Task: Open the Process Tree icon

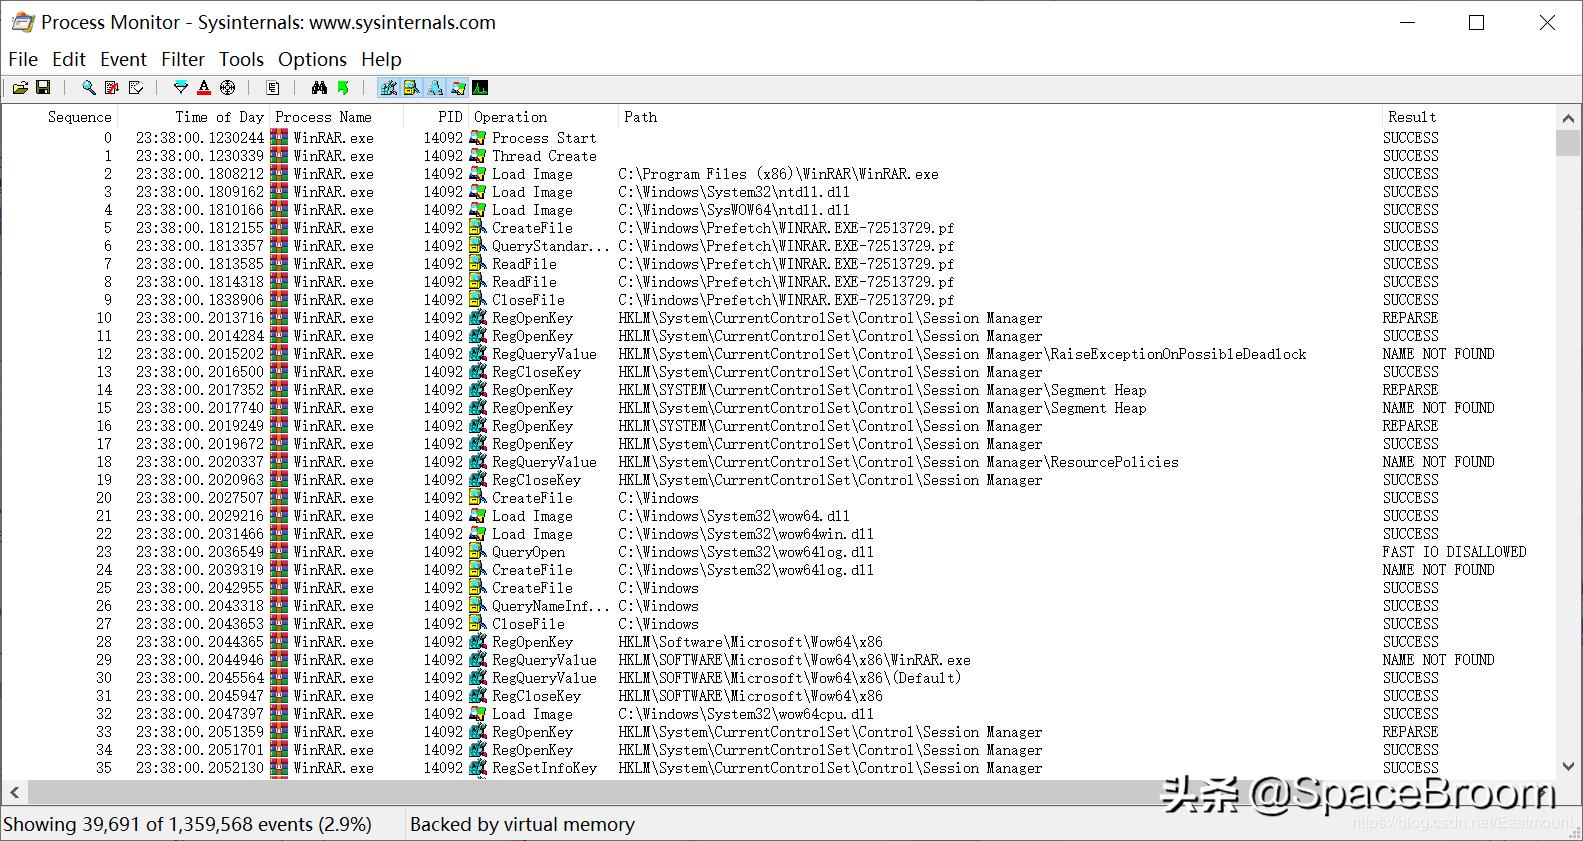Action: tap(273, 88)
